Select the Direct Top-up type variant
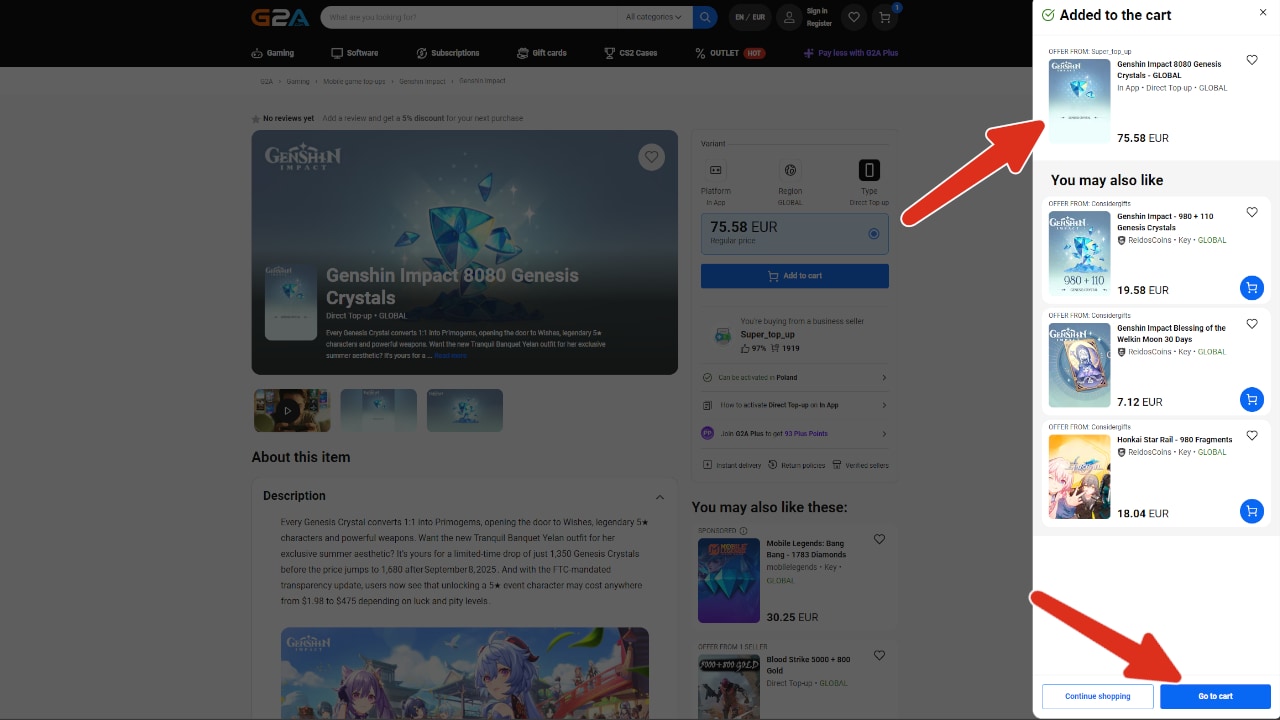The height and width of the screenshot is (720, 1280). (869, 171)
